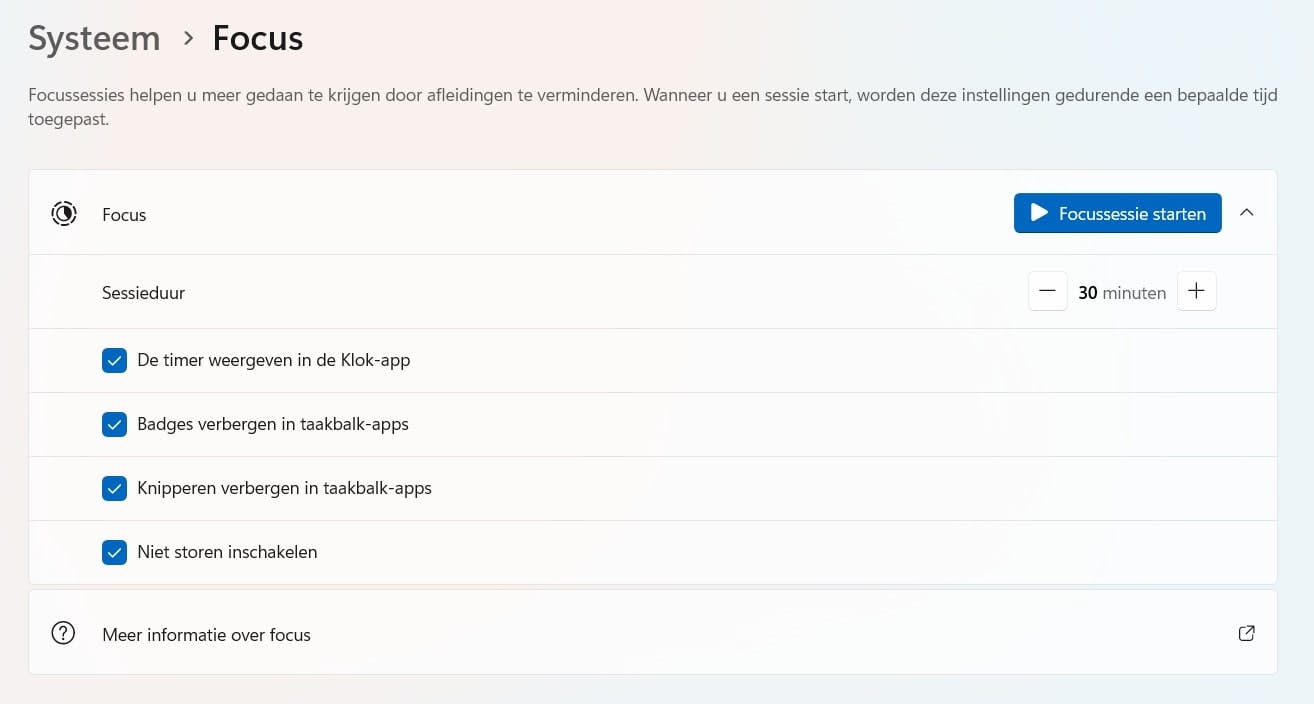
Task: Click the '30 minuten' duration value
Action: pyautogui.click(x=1121, y=292)
